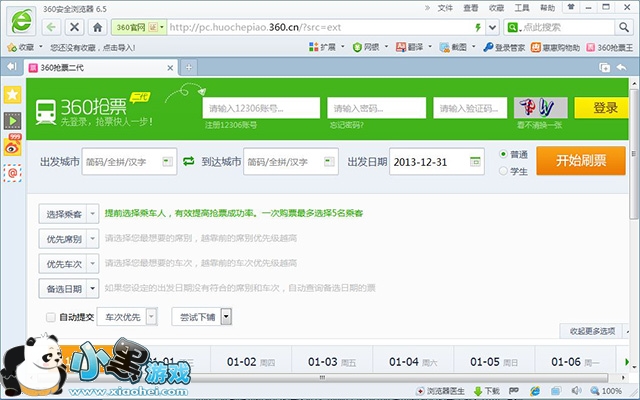Open a new tab with plus button

point(189,67)
